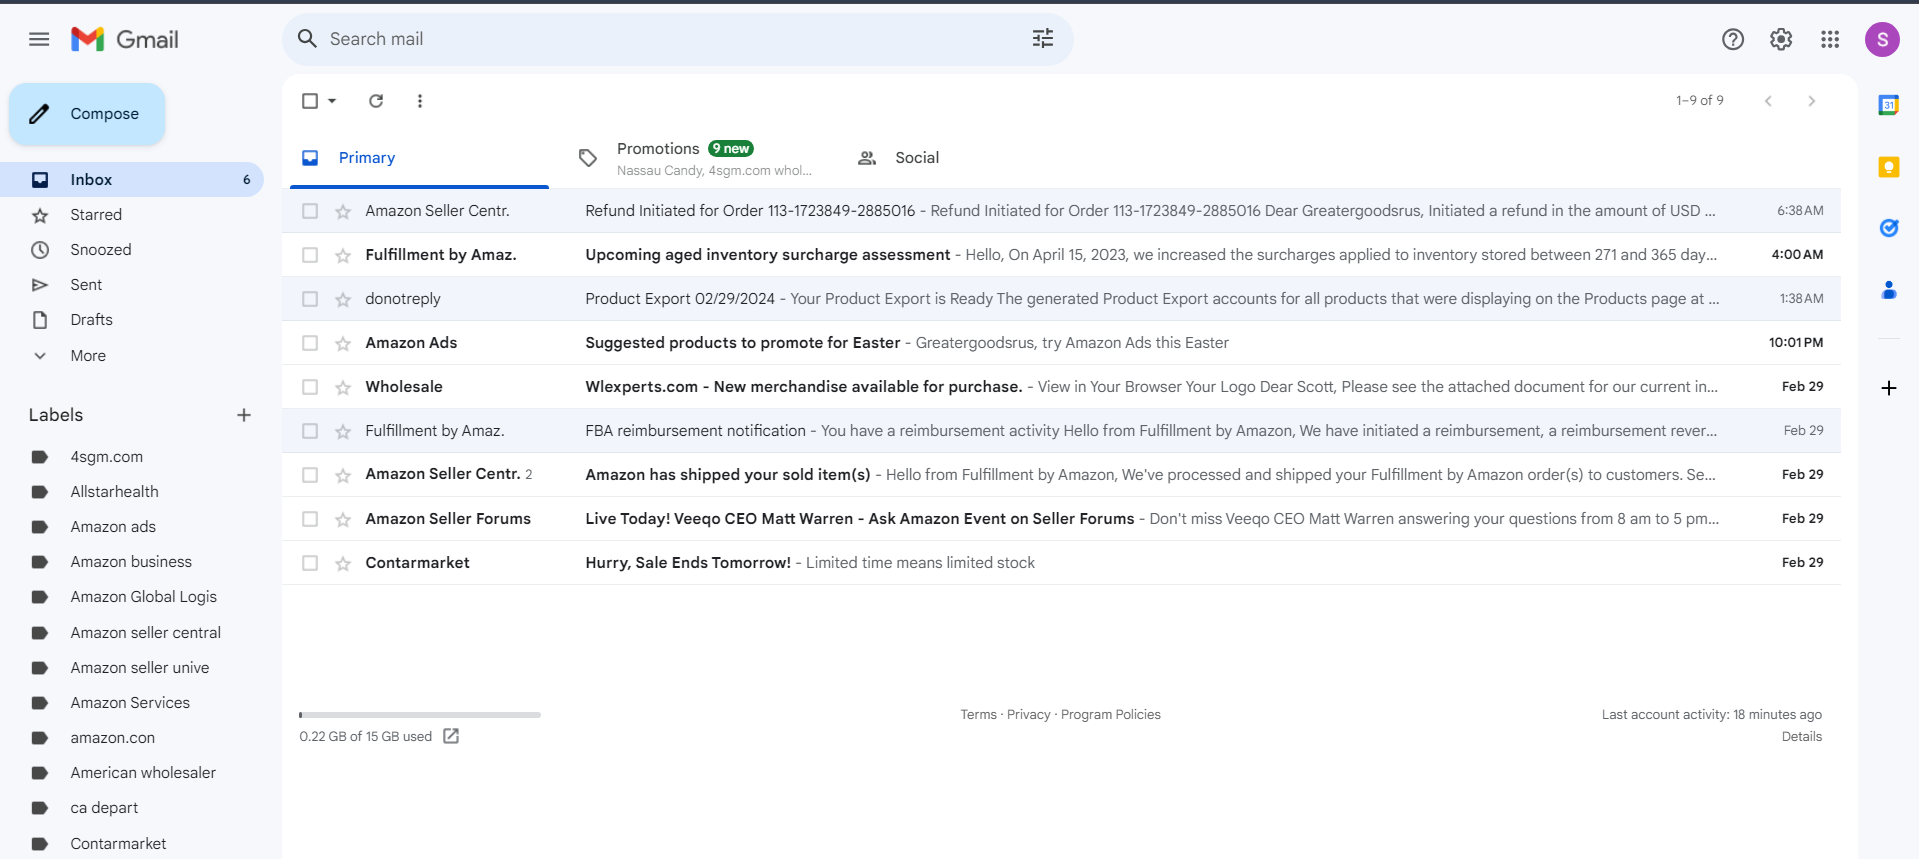
Task: Open the Hurry, Sale Ends Tomorrow email
Action: pos(1061,563)
